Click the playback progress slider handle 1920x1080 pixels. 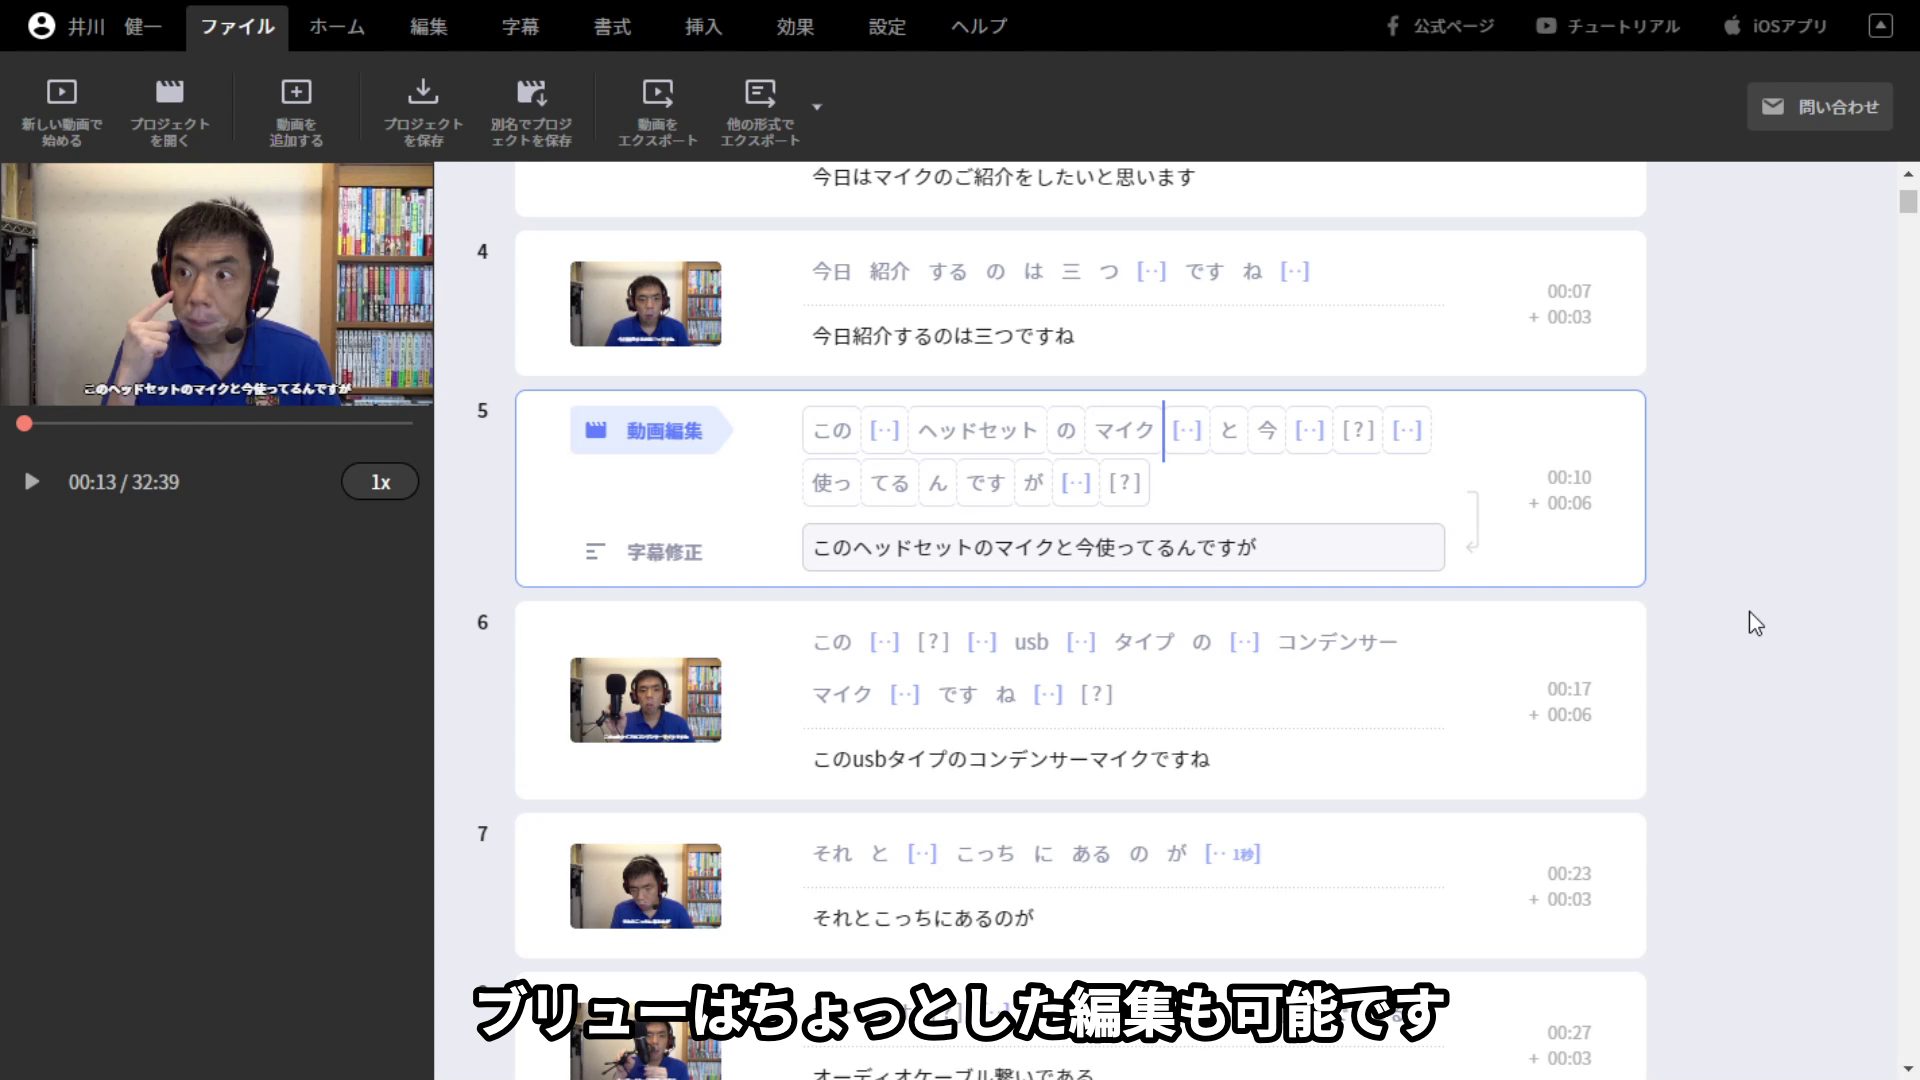pos(25,423)
